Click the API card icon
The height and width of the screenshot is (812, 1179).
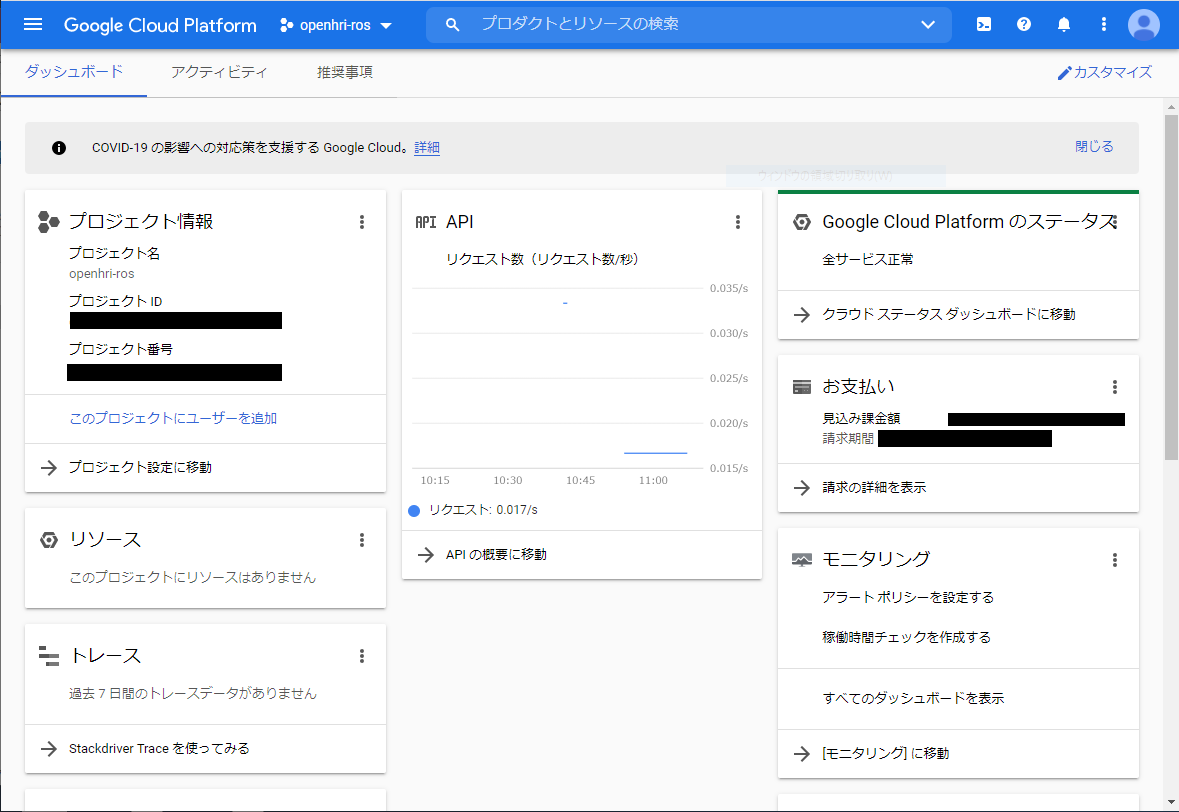[426, 222]
